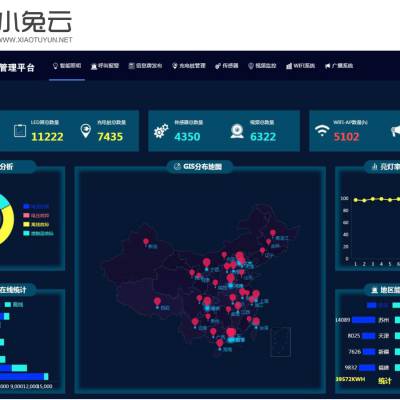Click the 6322 video count

(263, 137)
